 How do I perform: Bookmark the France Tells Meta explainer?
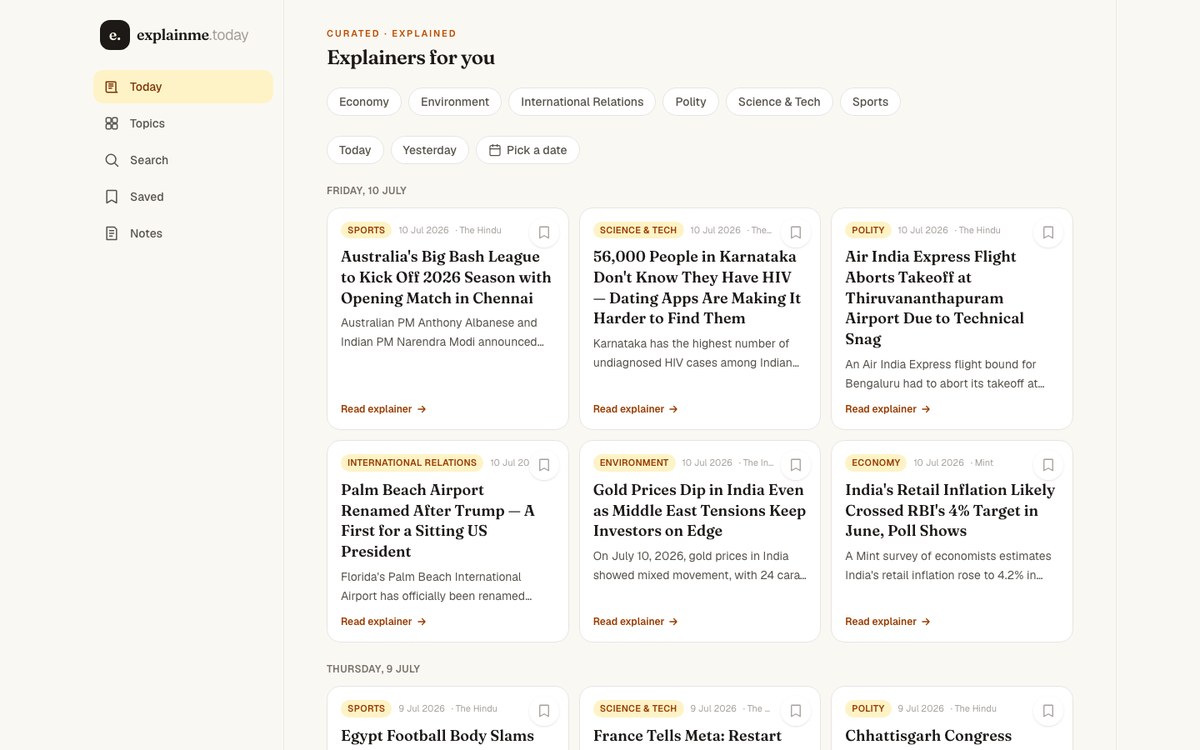[796, 711]
